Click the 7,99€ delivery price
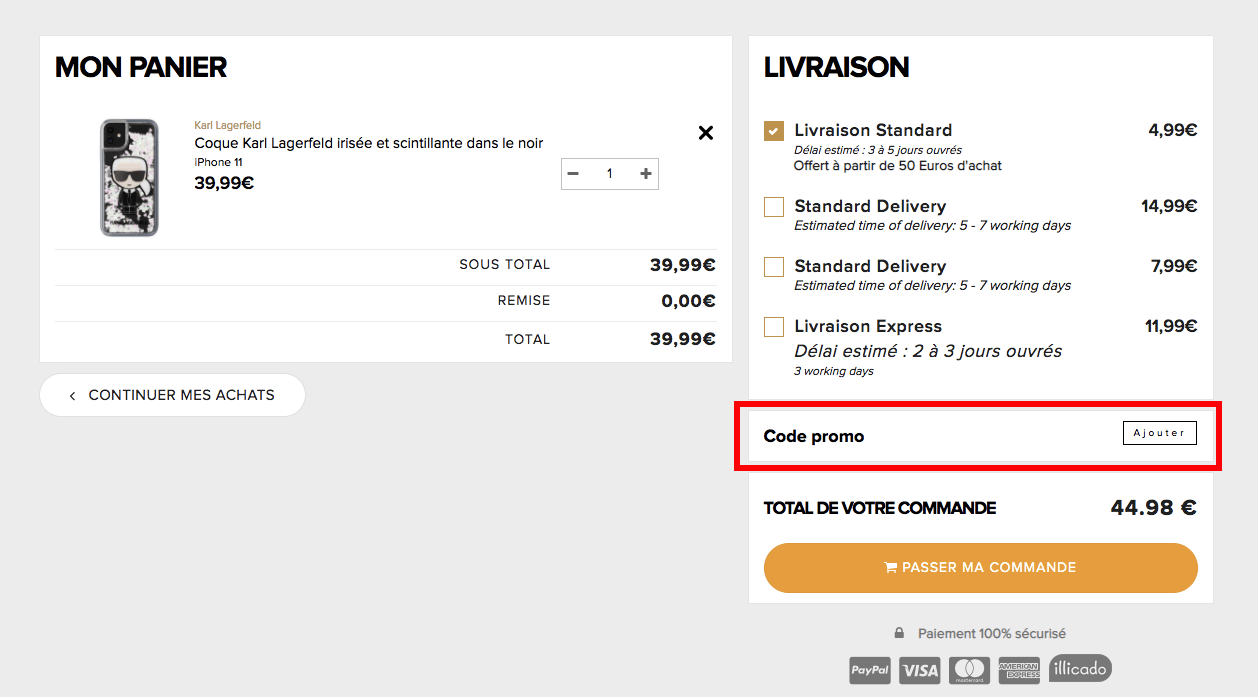Screen dimensions: 1258x697 click(1174, 266)
